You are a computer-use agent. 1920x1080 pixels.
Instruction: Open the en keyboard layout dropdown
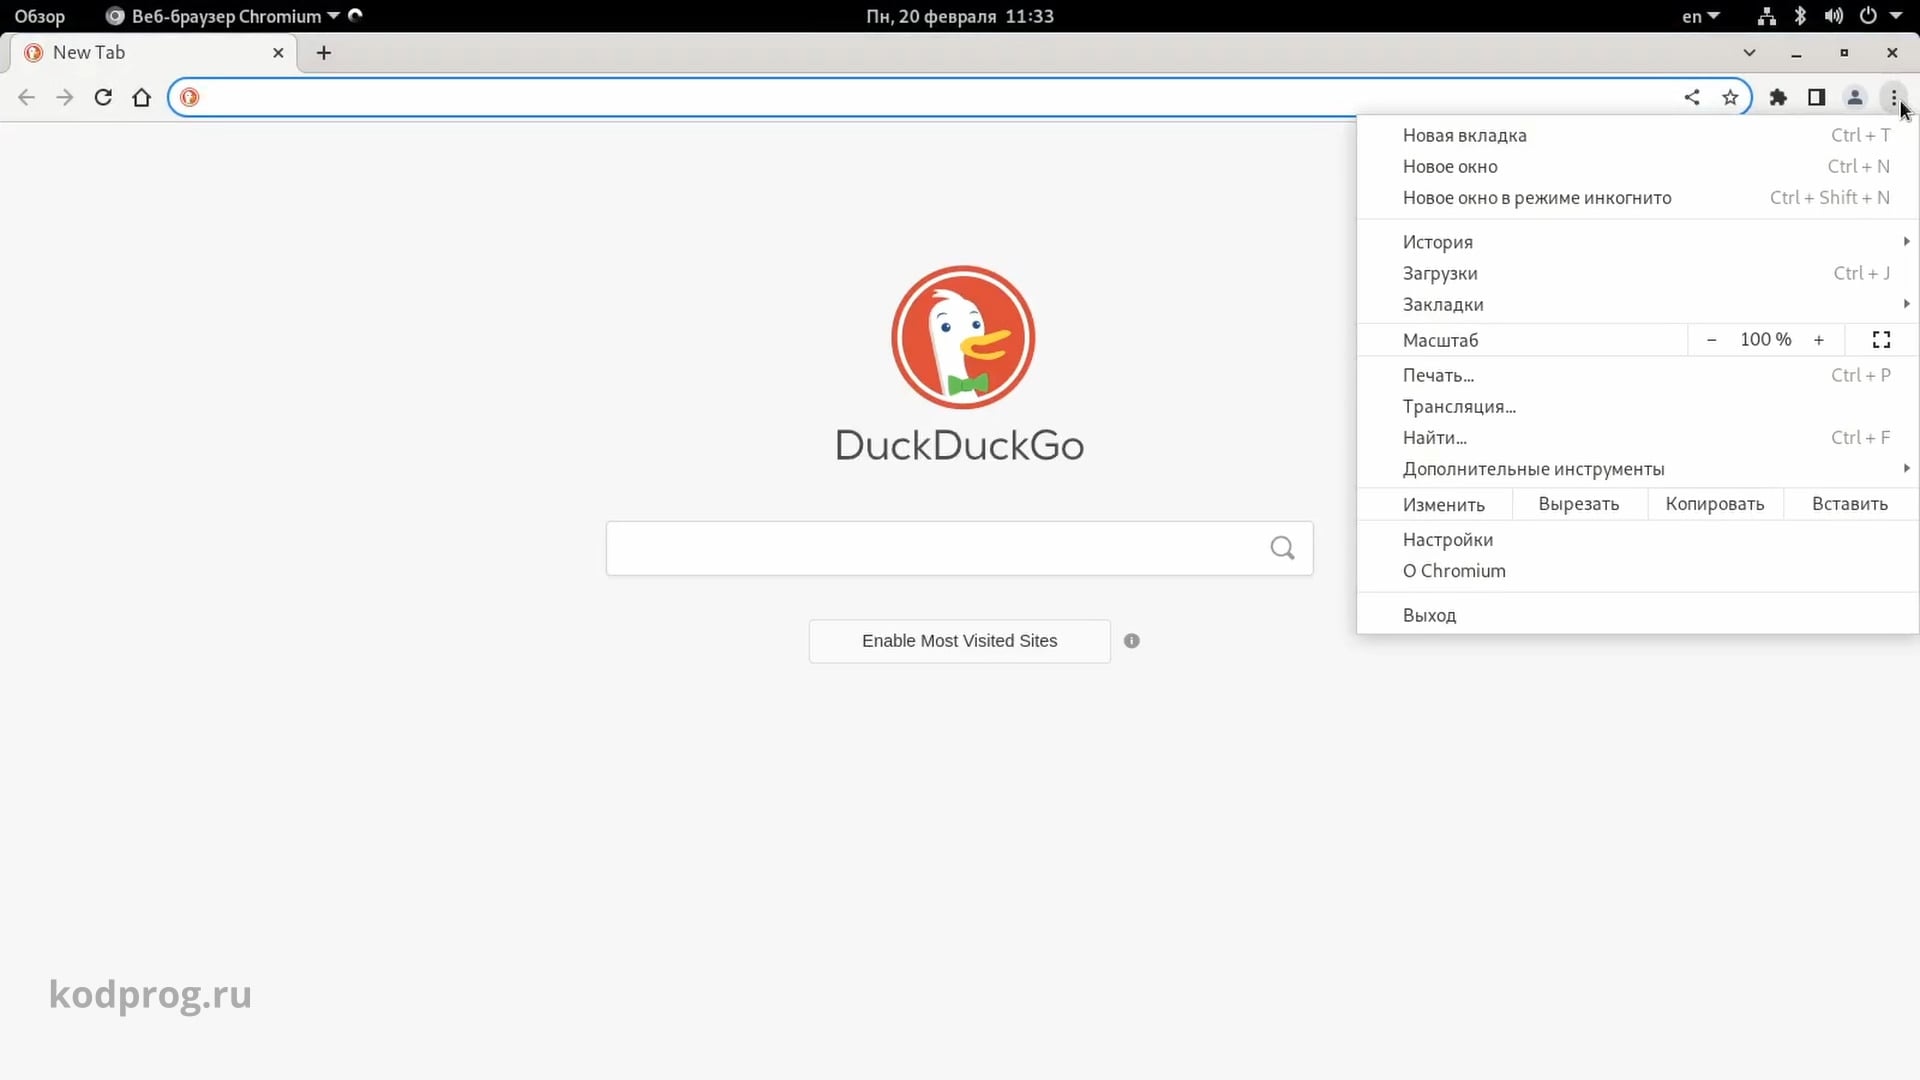tap(1700, 16)
